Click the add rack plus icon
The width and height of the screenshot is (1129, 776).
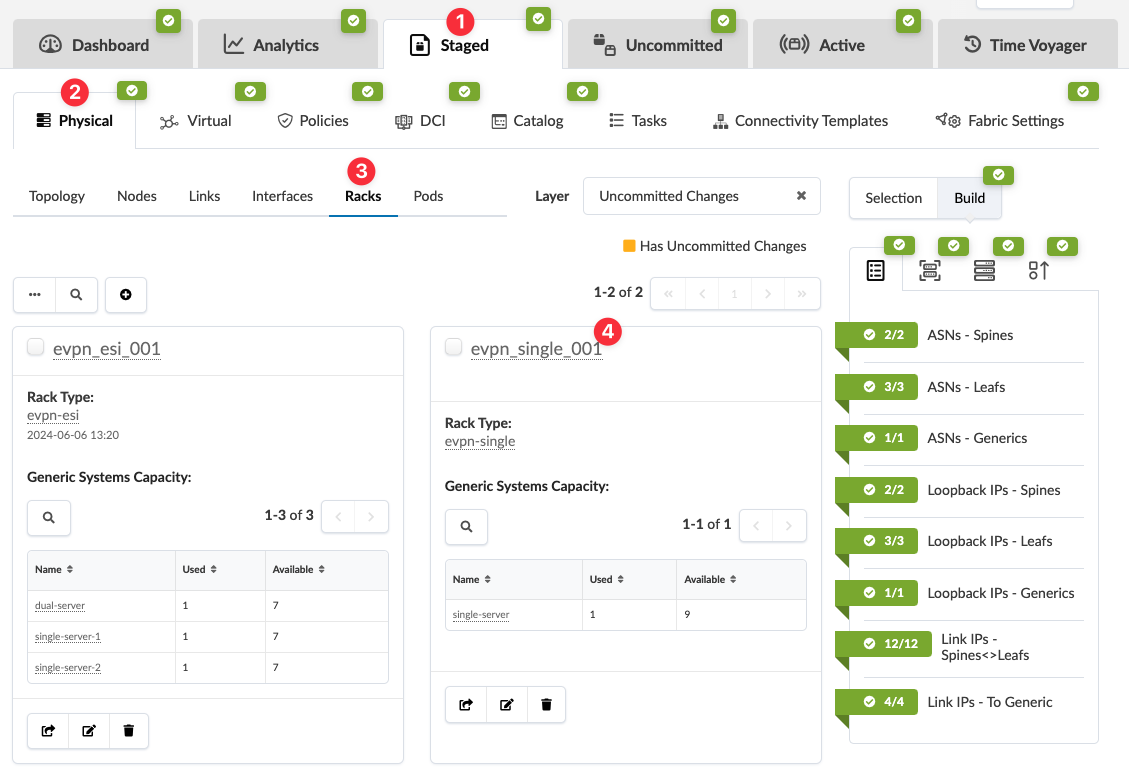[x=126, y=295]
